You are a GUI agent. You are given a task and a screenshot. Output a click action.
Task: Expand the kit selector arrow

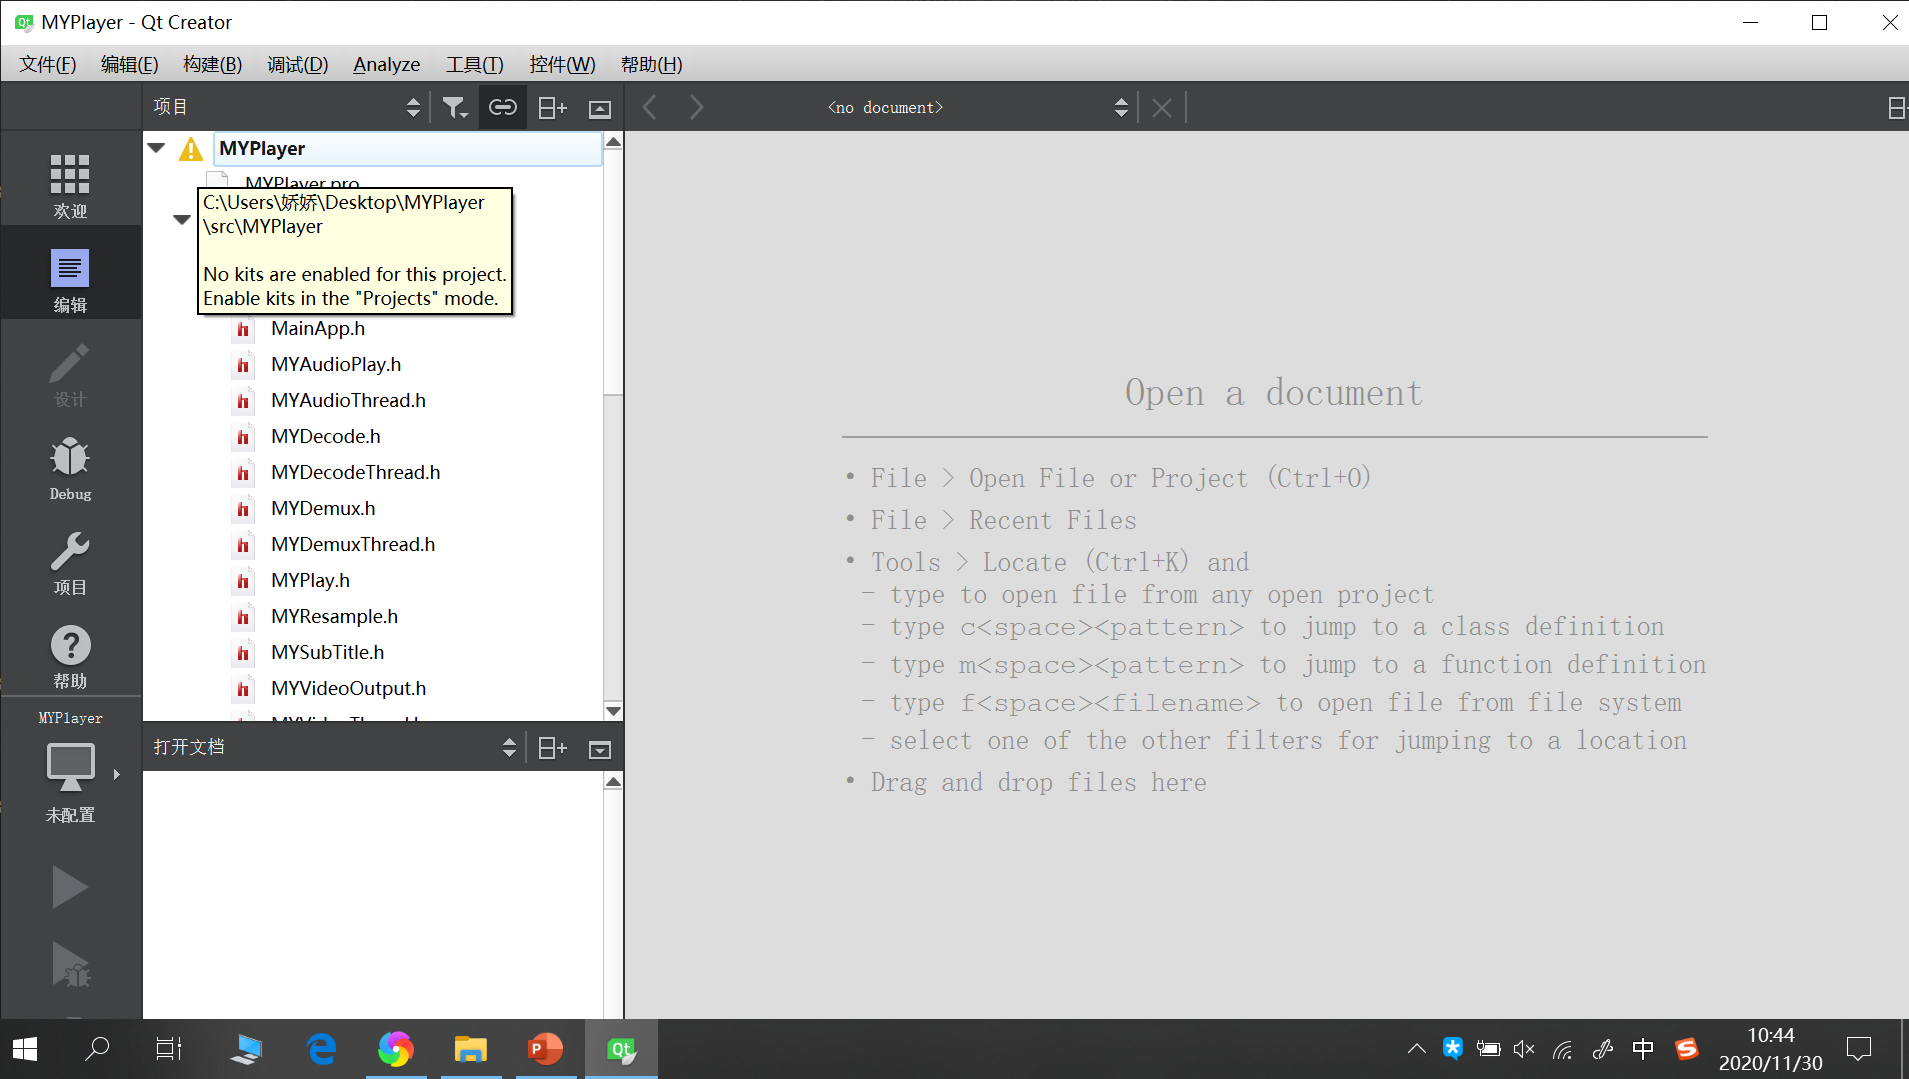coord(117,774)
